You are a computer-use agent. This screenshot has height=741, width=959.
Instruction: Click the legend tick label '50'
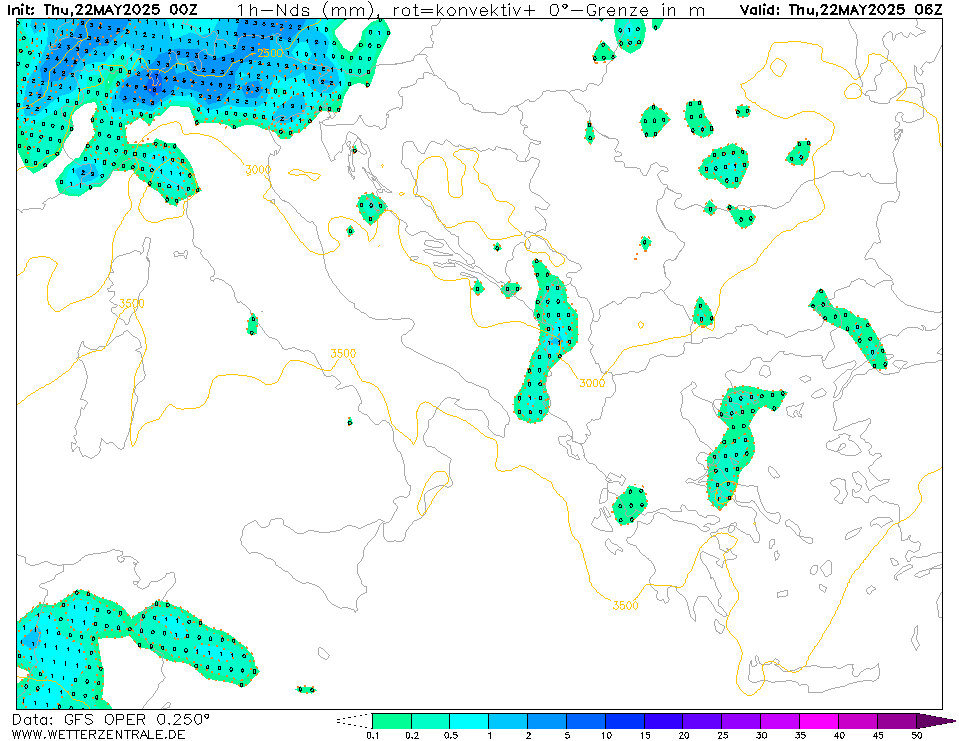(x=916, y=735)
